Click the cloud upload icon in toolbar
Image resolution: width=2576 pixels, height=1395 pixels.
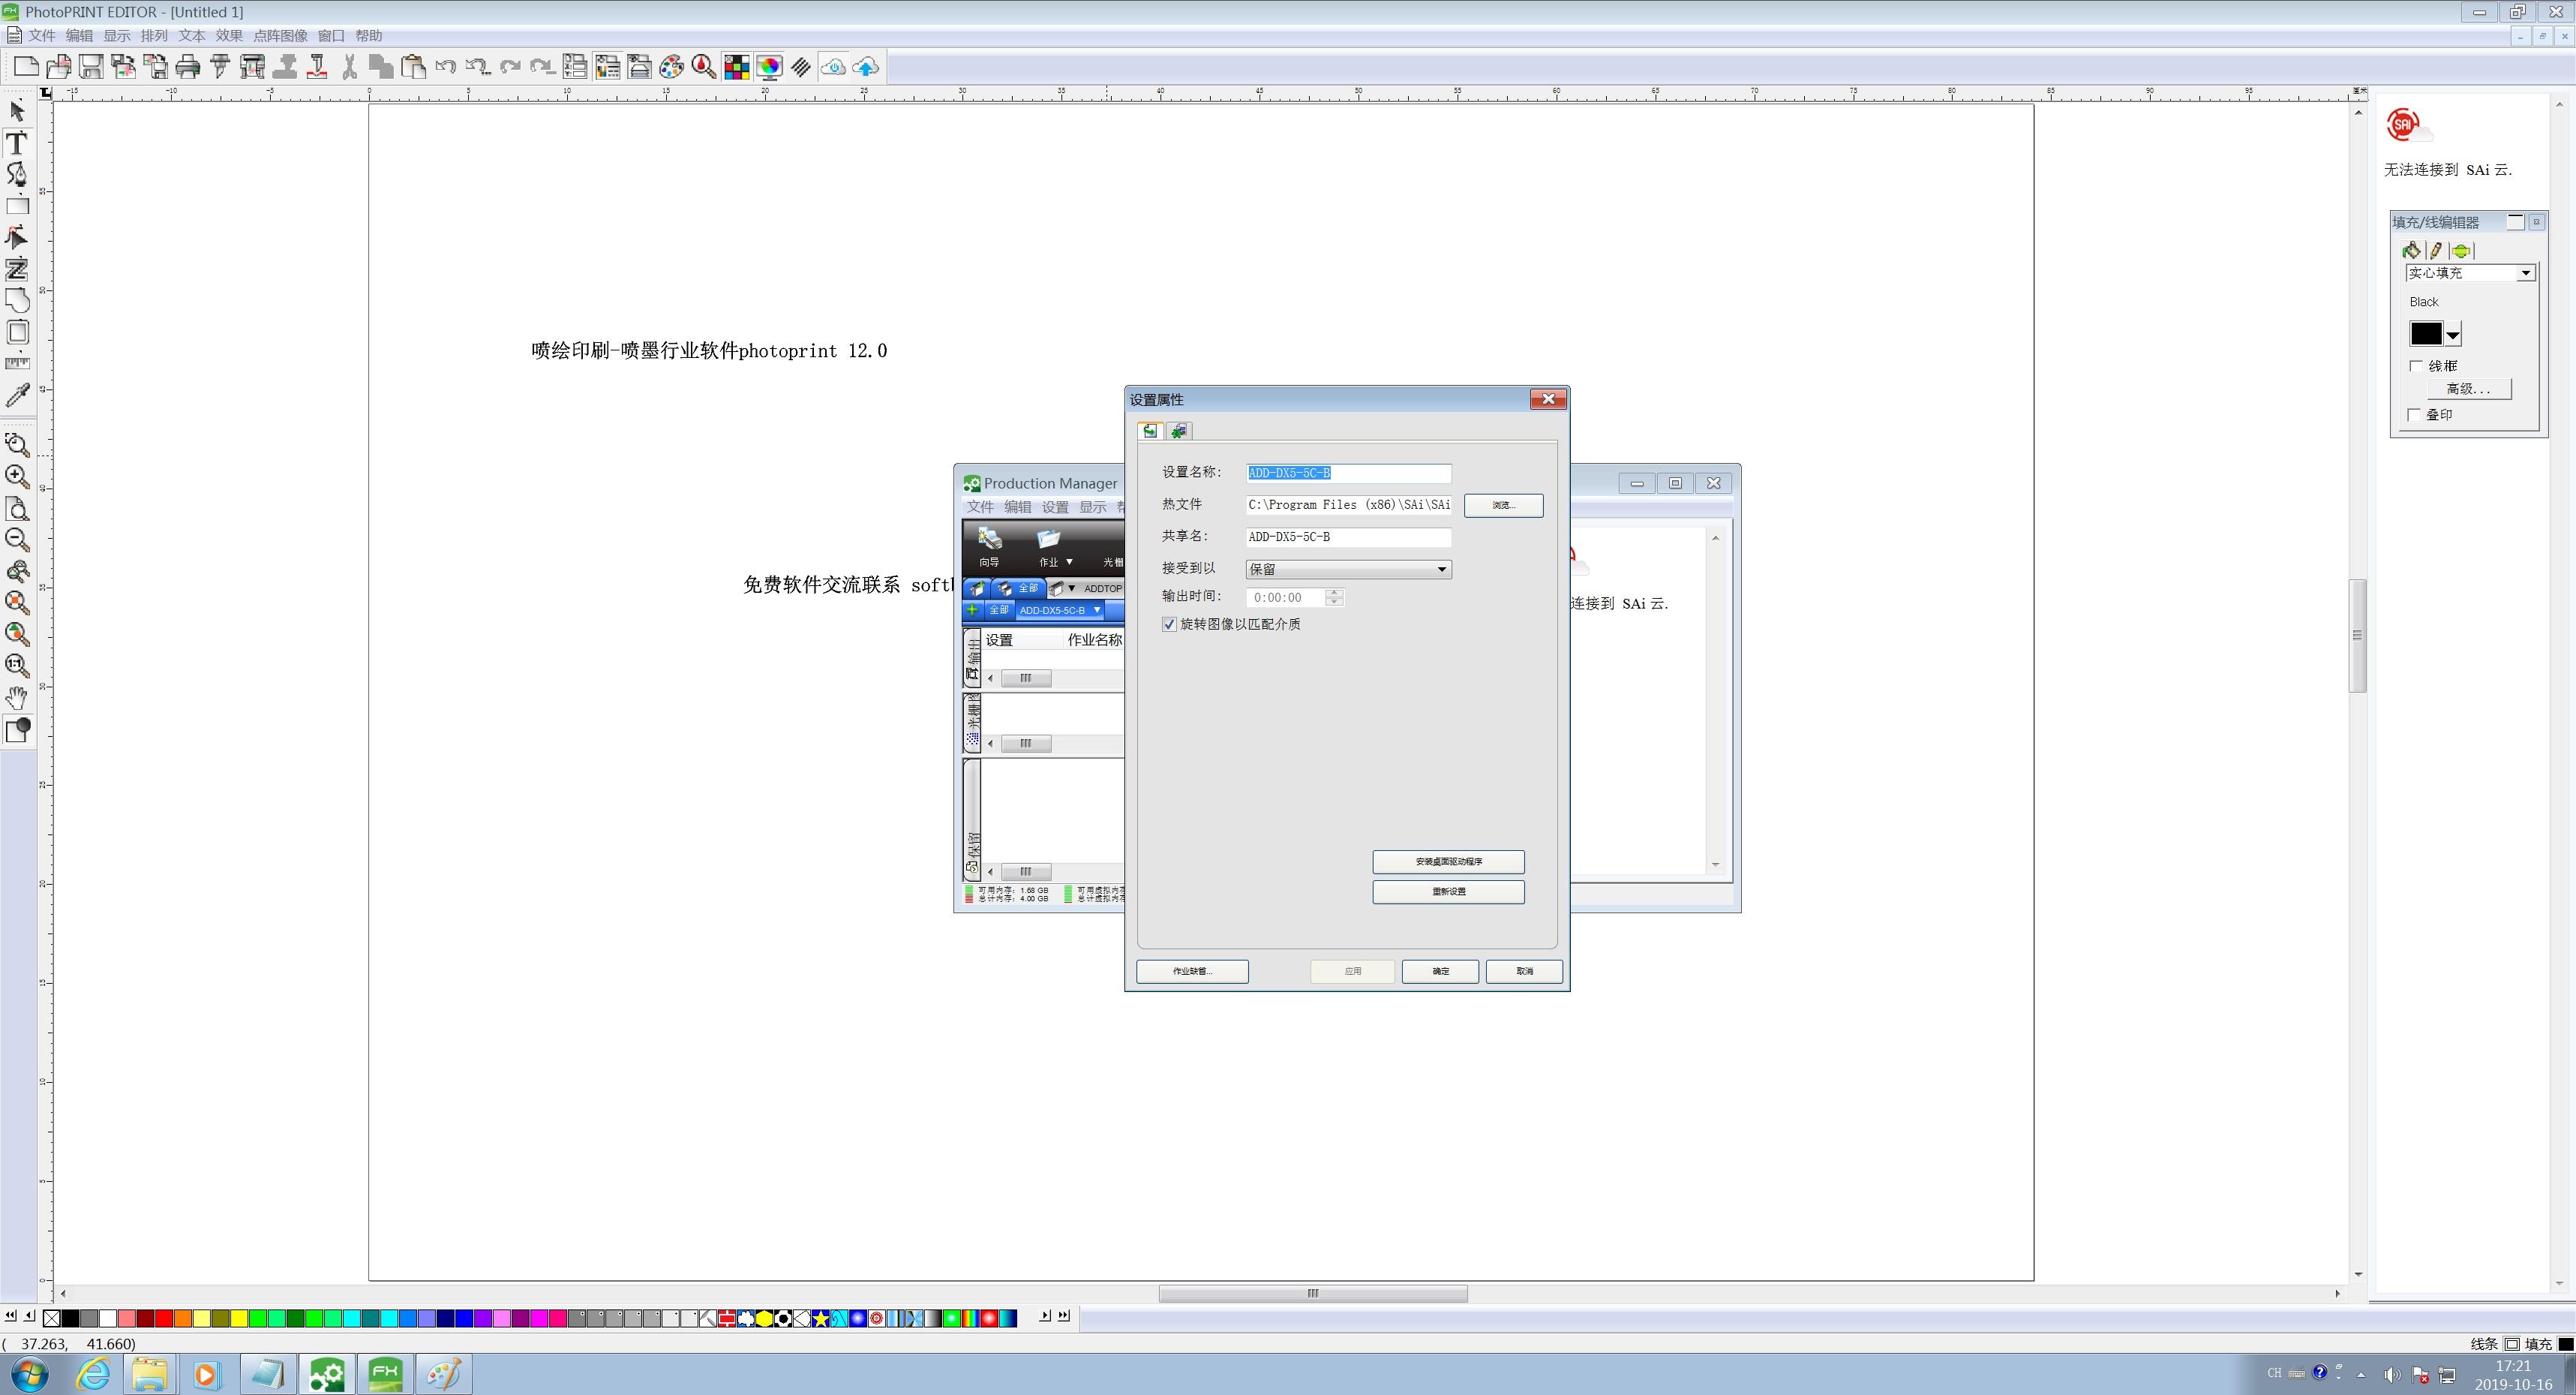pos(866,67)
